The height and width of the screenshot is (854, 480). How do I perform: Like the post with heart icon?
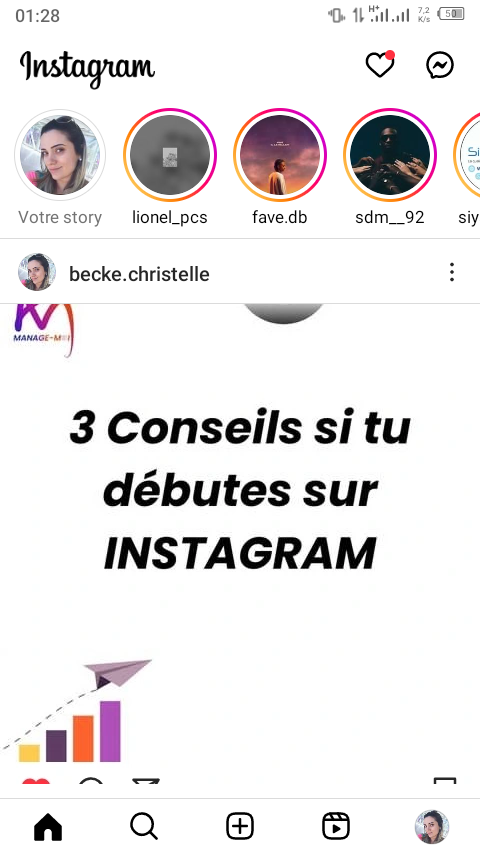pos(36,782)
